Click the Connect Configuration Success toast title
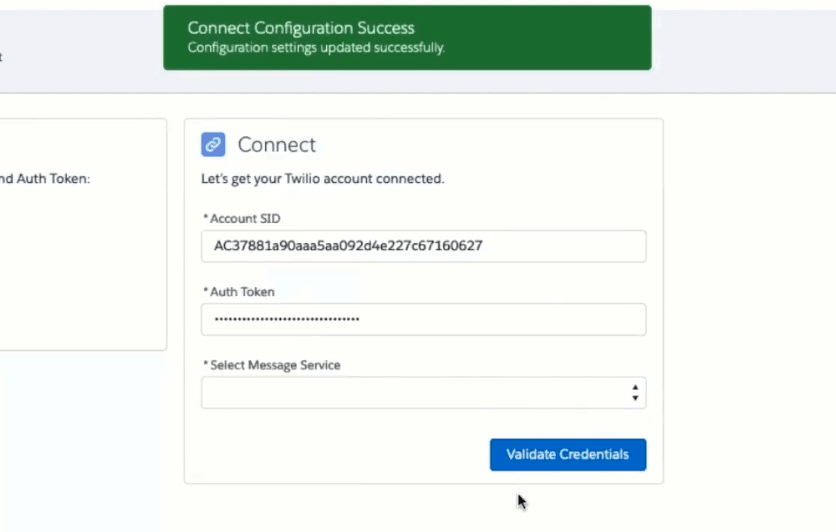The height and width of the screenshot is (532, 836). coord(300,28)
